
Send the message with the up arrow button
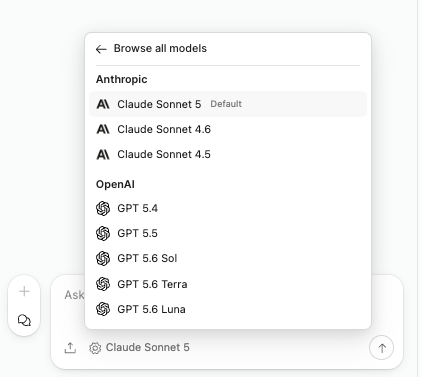(x=381, y=348)
